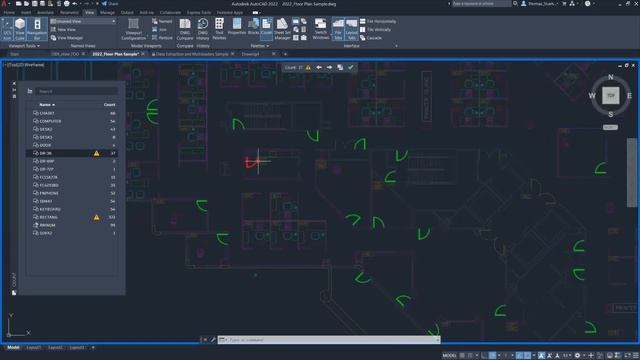Screen dimensions: 640x360
Task: Go to previous counted object arrow
Action: [x=319, y=67]
